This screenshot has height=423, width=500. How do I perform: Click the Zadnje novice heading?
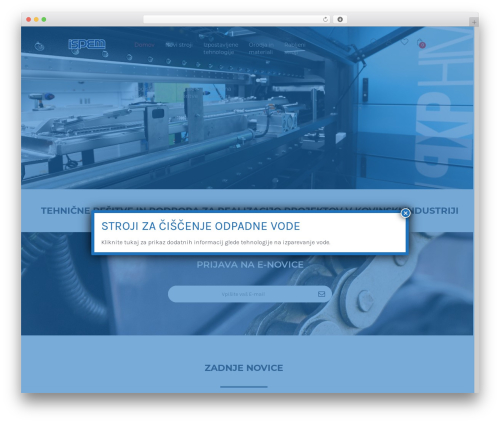(244, 368)
